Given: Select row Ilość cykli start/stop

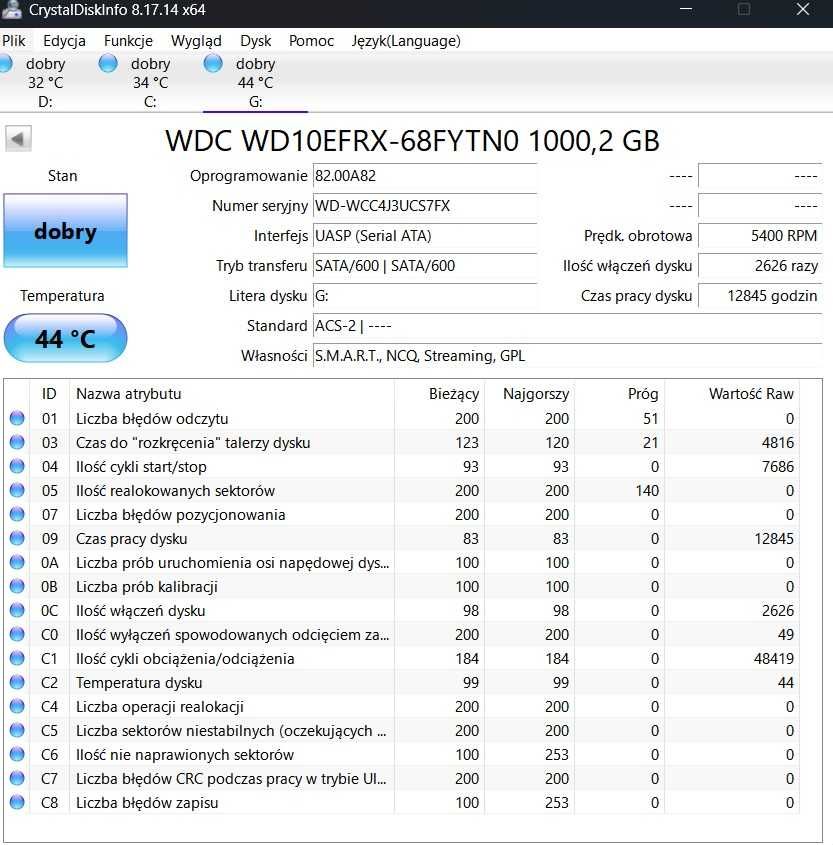Looking at the screenshot, I should coord(402,467).
